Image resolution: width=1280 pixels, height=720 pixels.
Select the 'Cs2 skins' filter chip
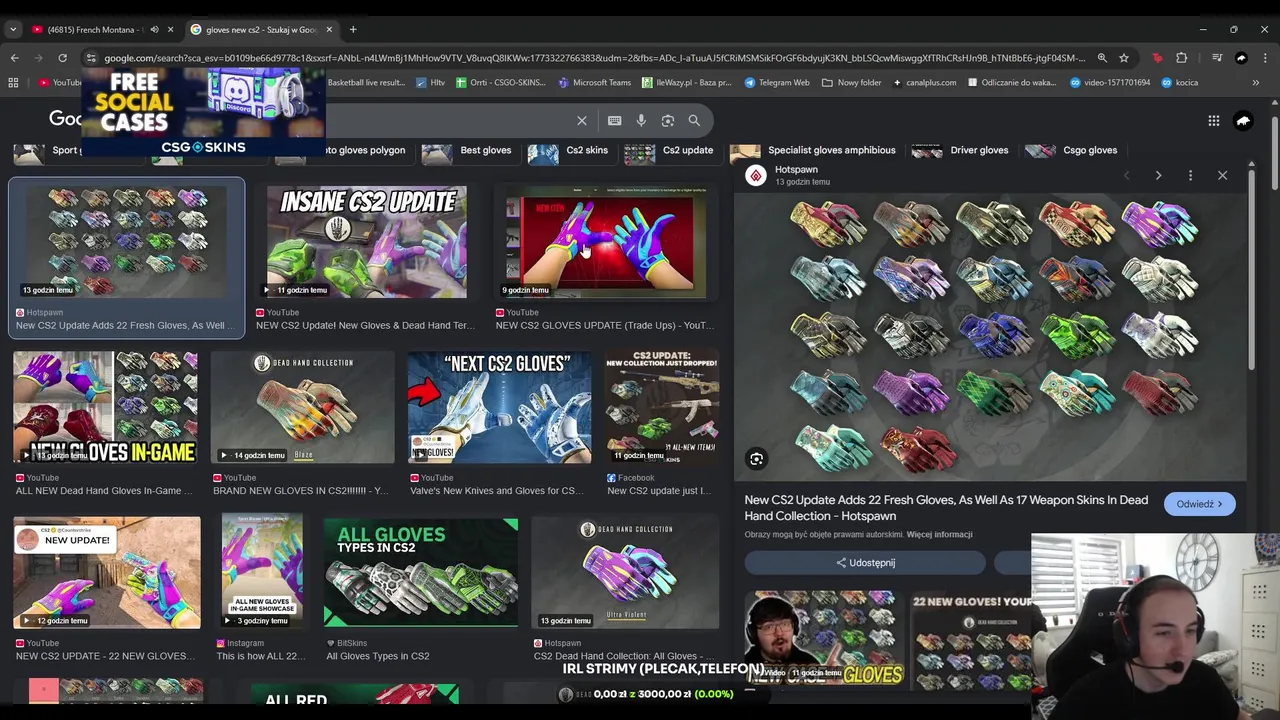(x=569, y=151)
